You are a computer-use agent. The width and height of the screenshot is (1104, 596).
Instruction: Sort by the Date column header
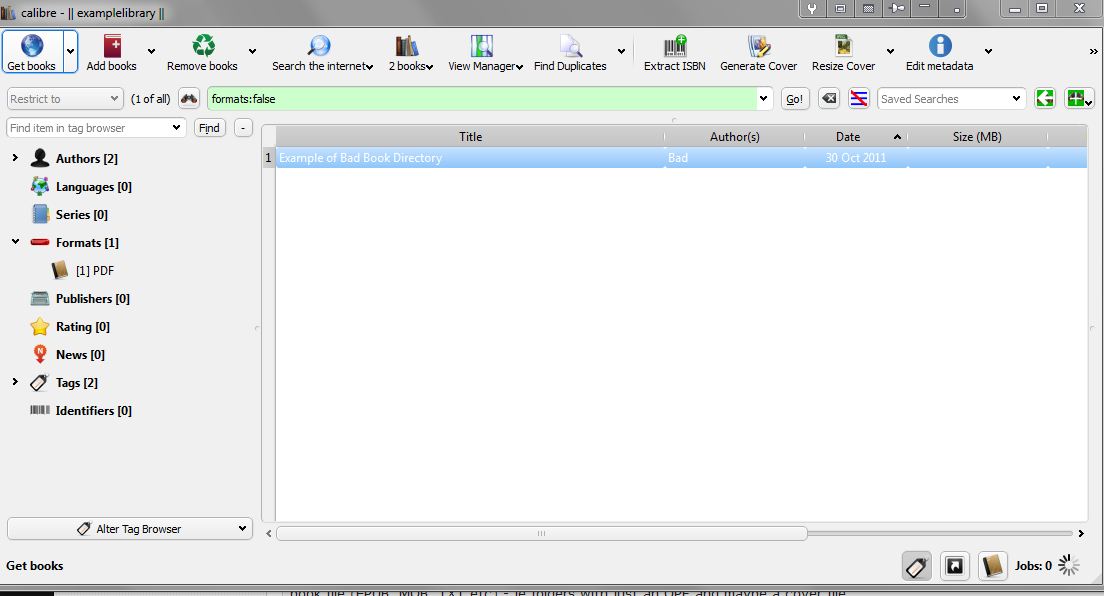click(855, 137)
